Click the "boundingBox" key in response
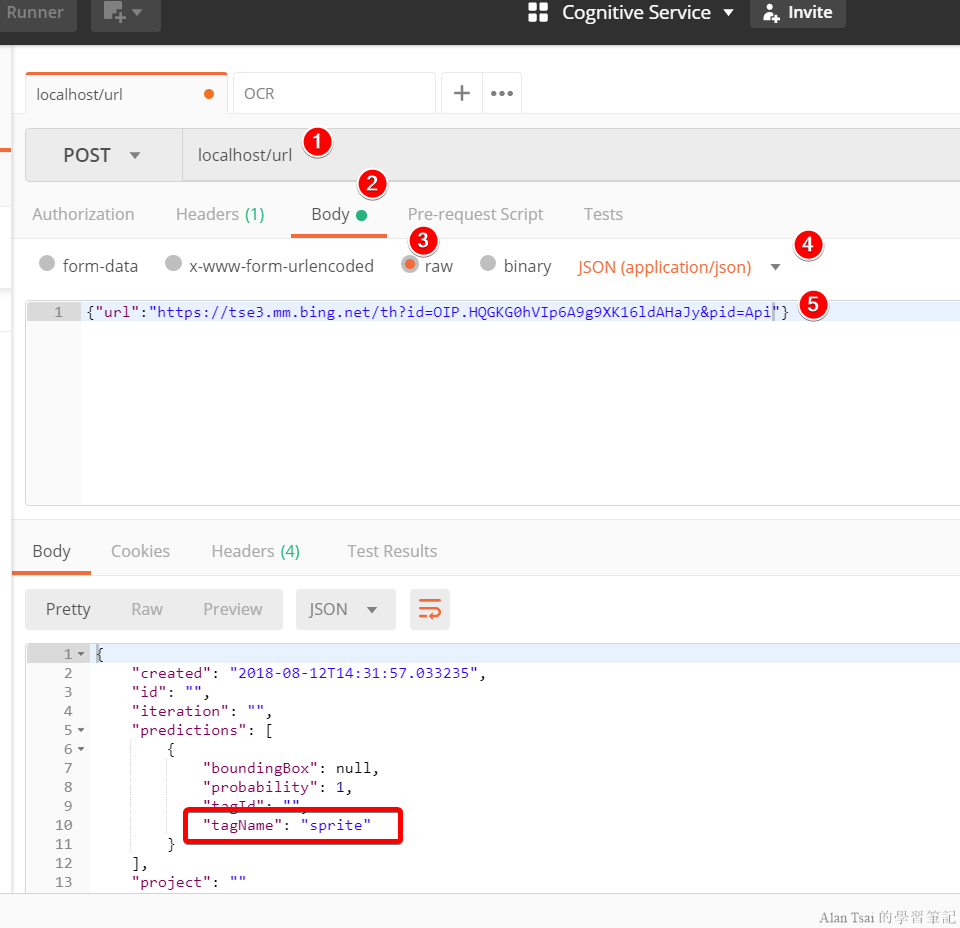 coord(260,768)
